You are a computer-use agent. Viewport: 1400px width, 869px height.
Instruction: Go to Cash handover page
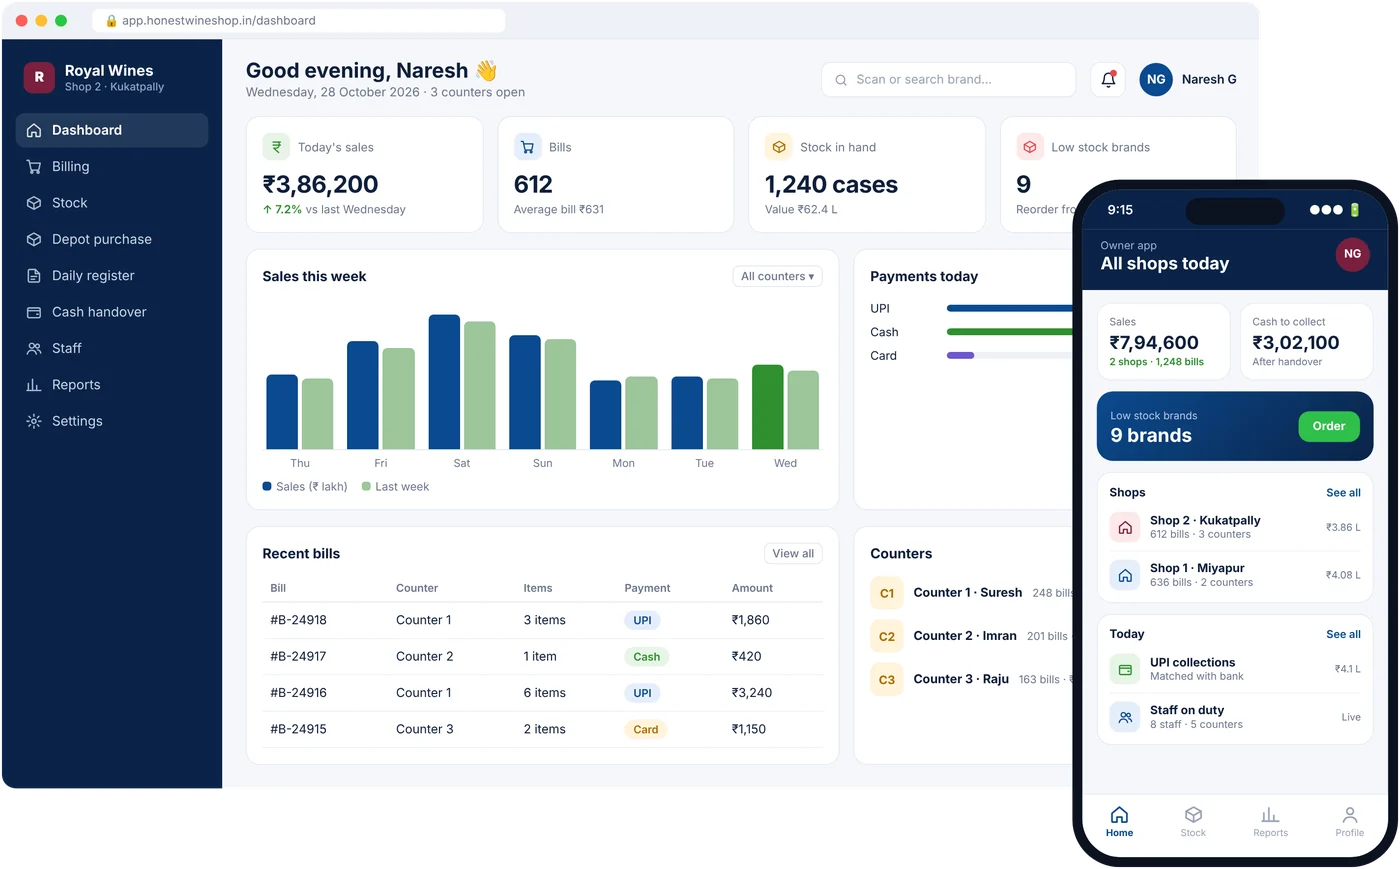coord(112,312)
